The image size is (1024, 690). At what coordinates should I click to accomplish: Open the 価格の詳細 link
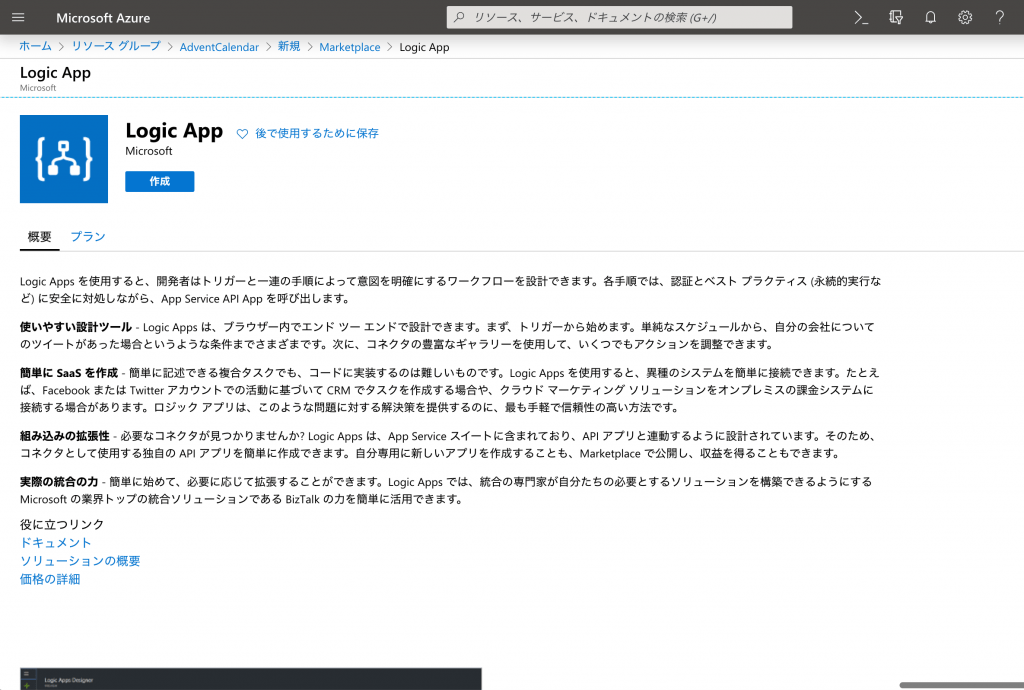[x=50, y=579]
